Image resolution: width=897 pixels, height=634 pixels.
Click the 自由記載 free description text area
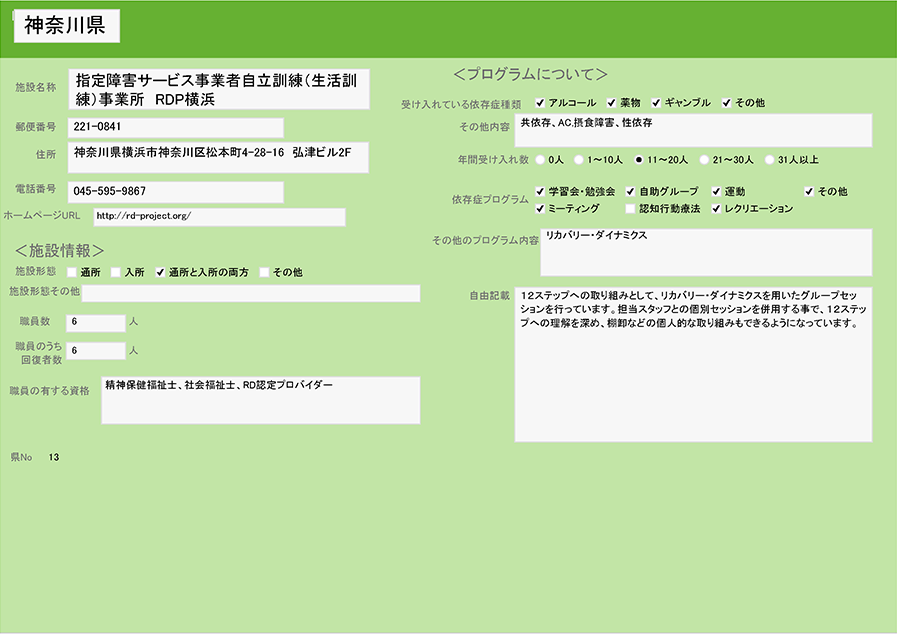pyautogui.click(x=693, y=365)
